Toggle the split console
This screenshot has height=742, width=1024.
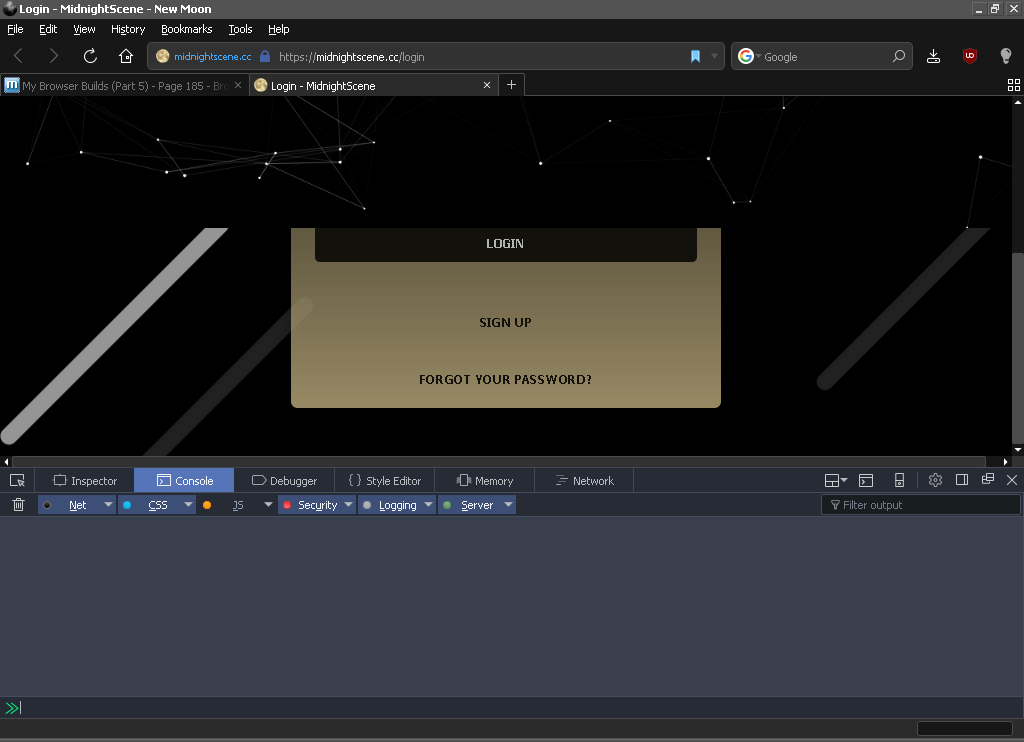point(866,480)
